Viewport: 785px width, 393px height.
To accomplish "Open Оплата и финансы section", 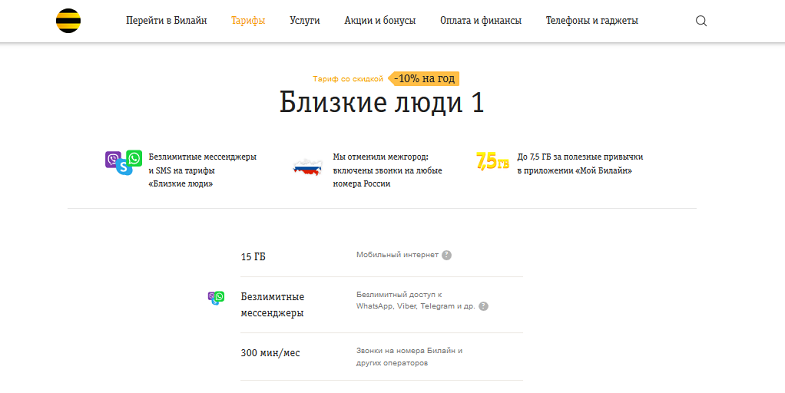I will coord(481,21).
